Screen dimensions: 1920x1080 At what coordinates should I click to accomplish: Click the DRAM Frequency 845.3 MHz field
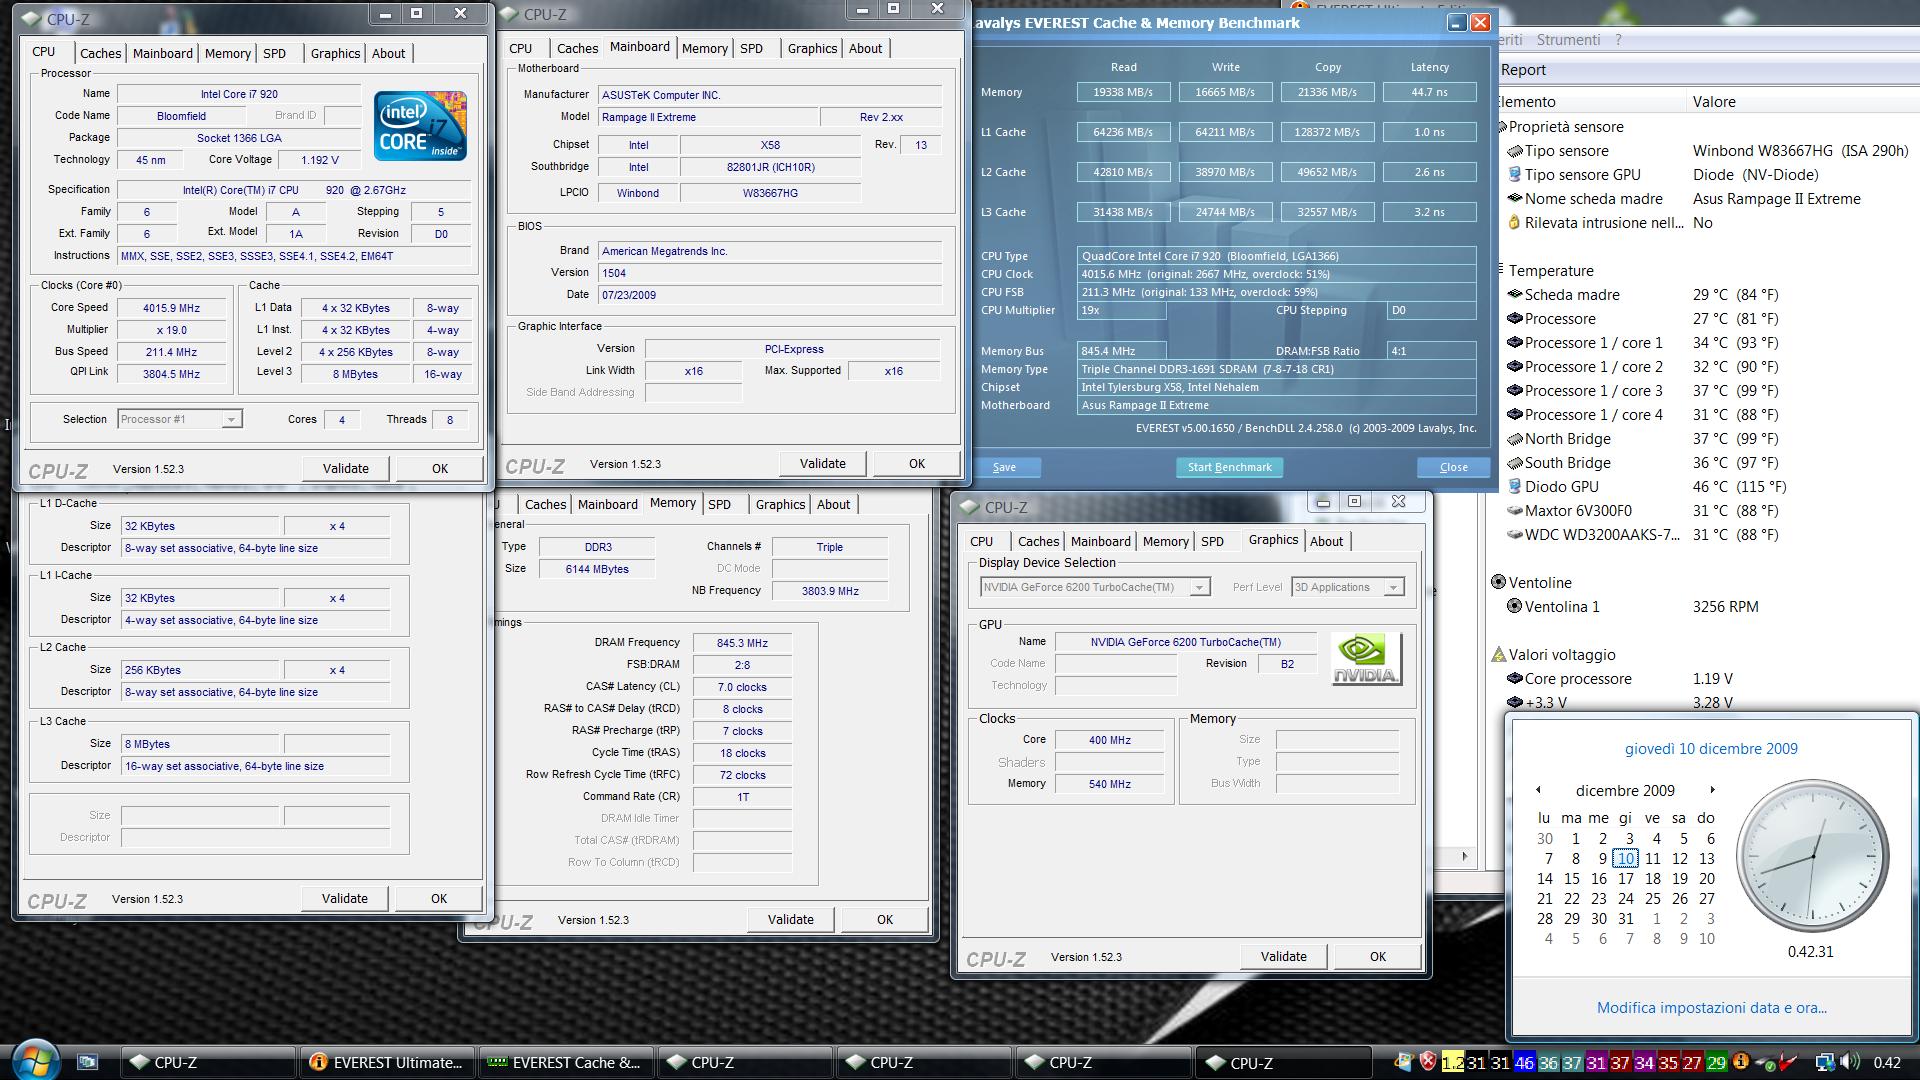[742, 643]
